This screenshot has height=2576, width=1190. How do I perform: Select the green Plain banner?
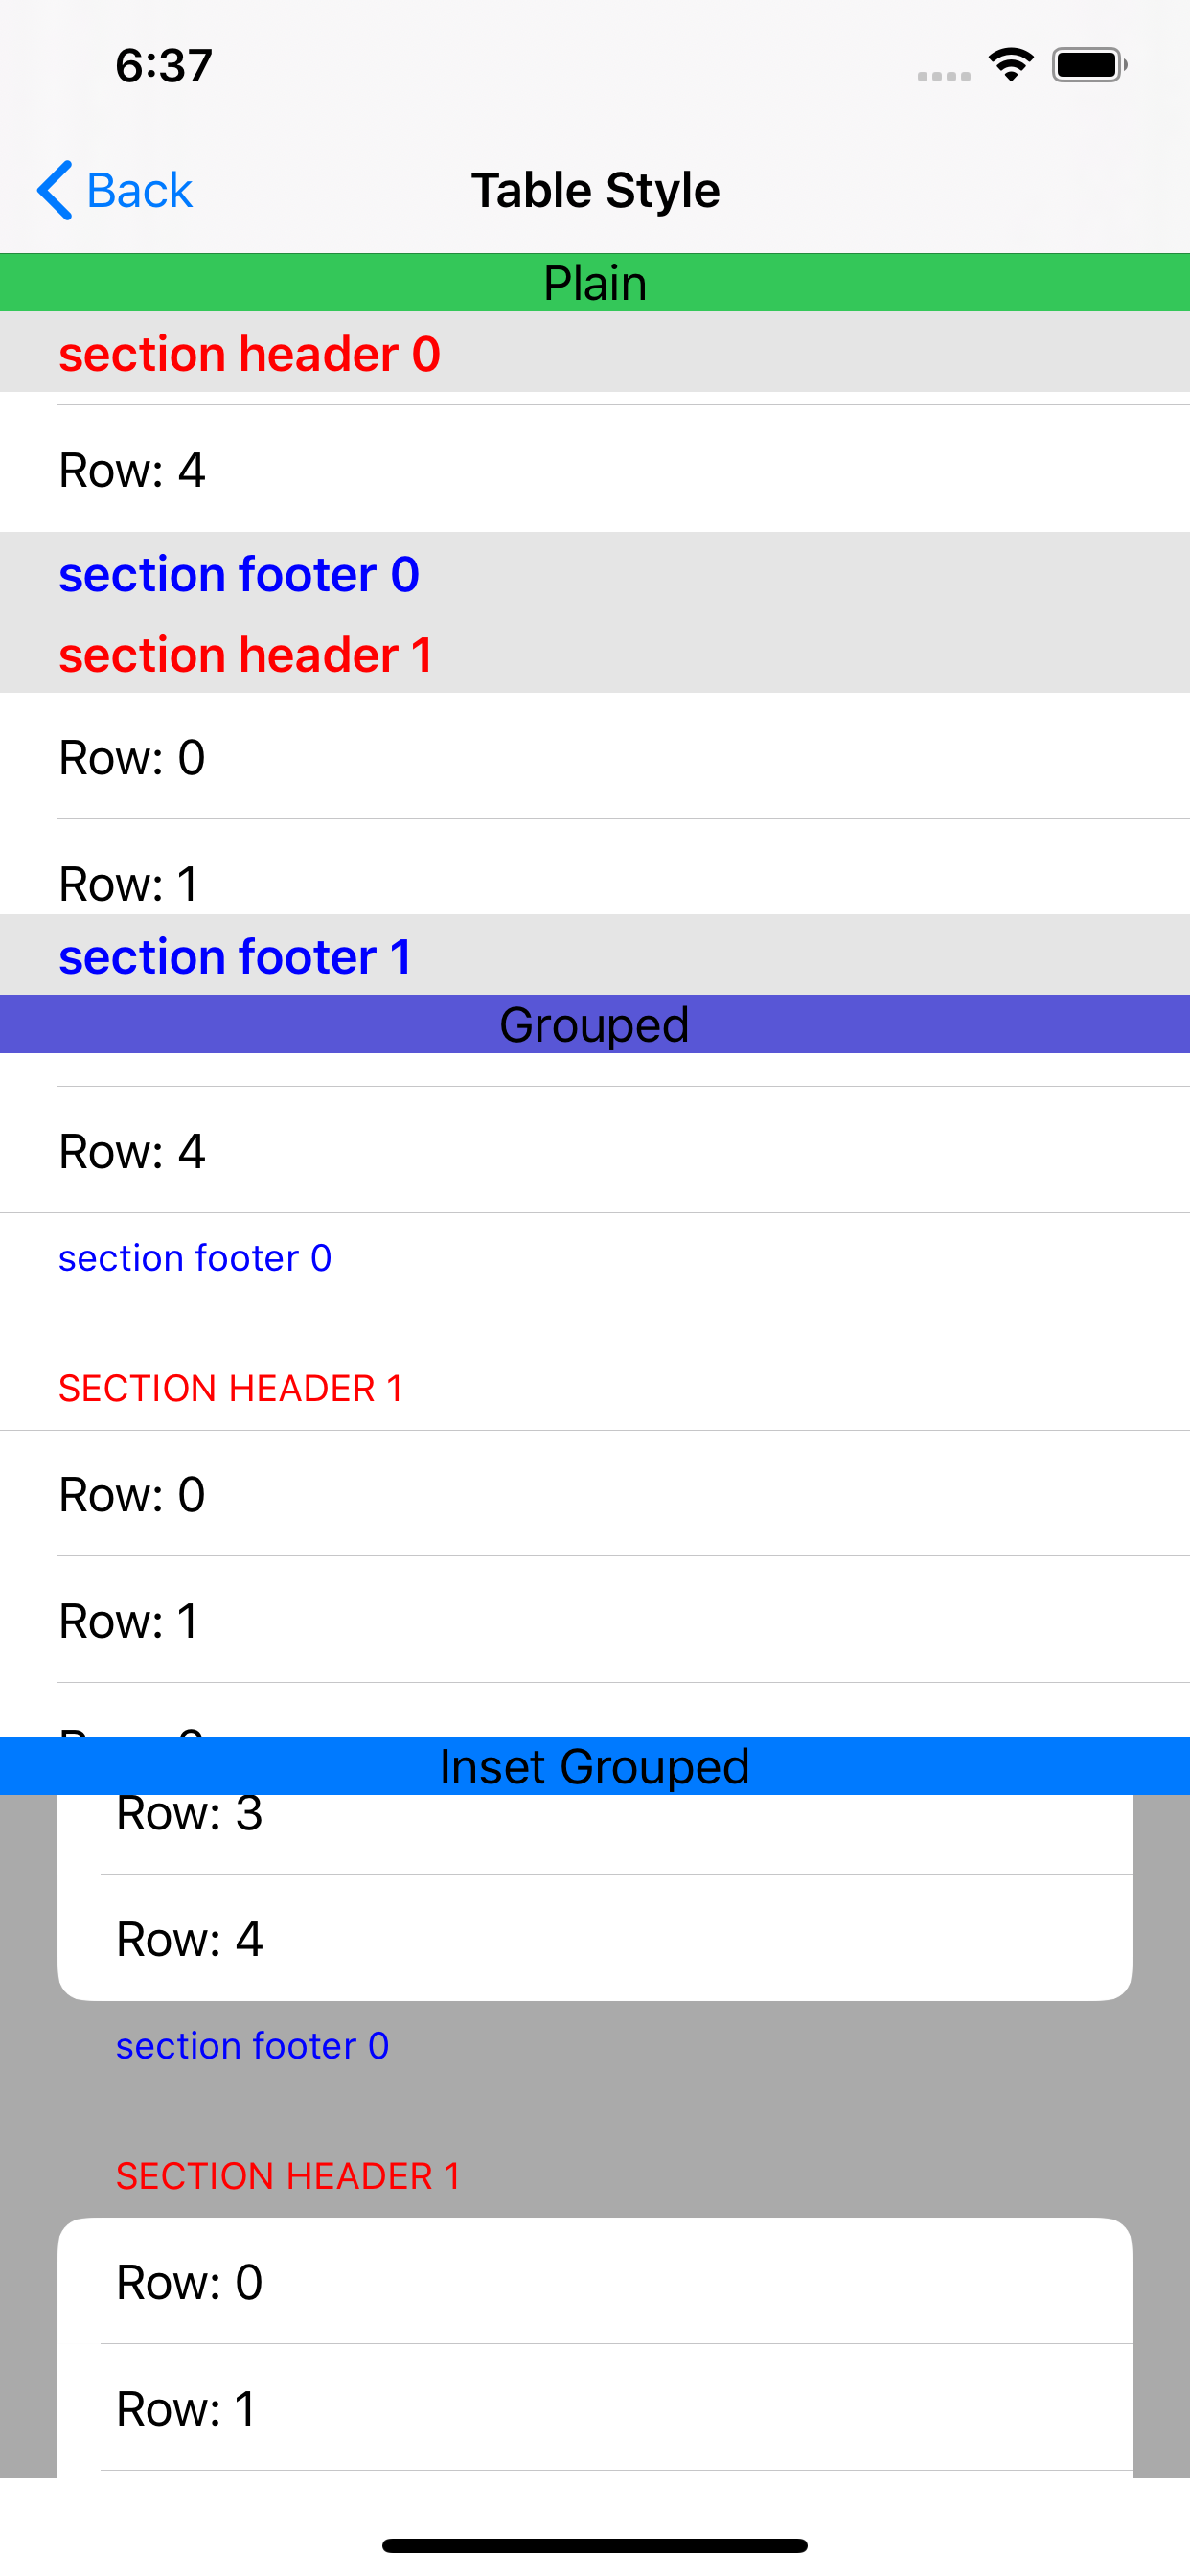(595, 282)
